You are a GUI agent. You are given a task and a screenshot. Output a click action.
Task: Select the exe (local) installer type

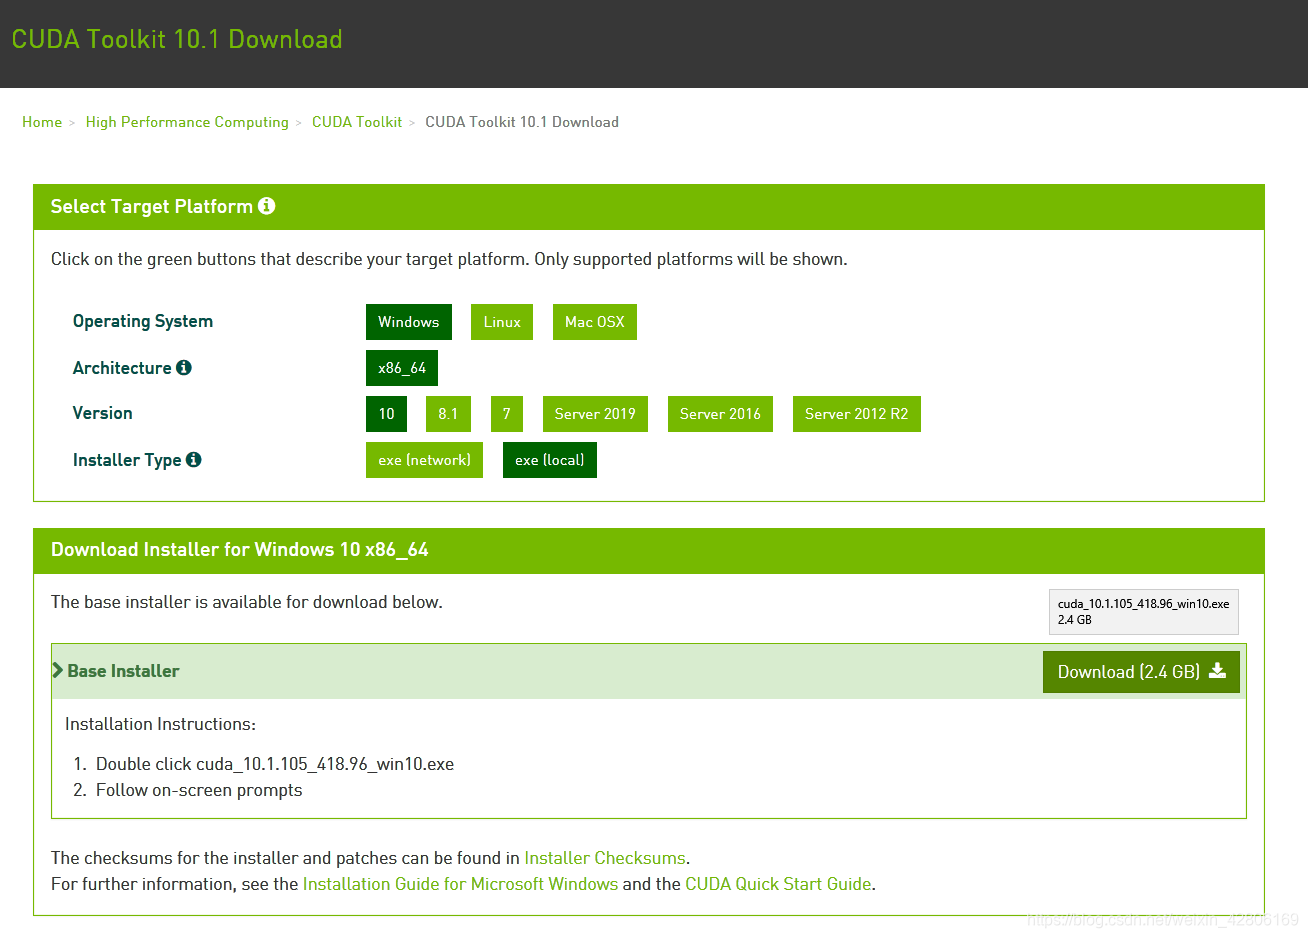click(549, 459)
